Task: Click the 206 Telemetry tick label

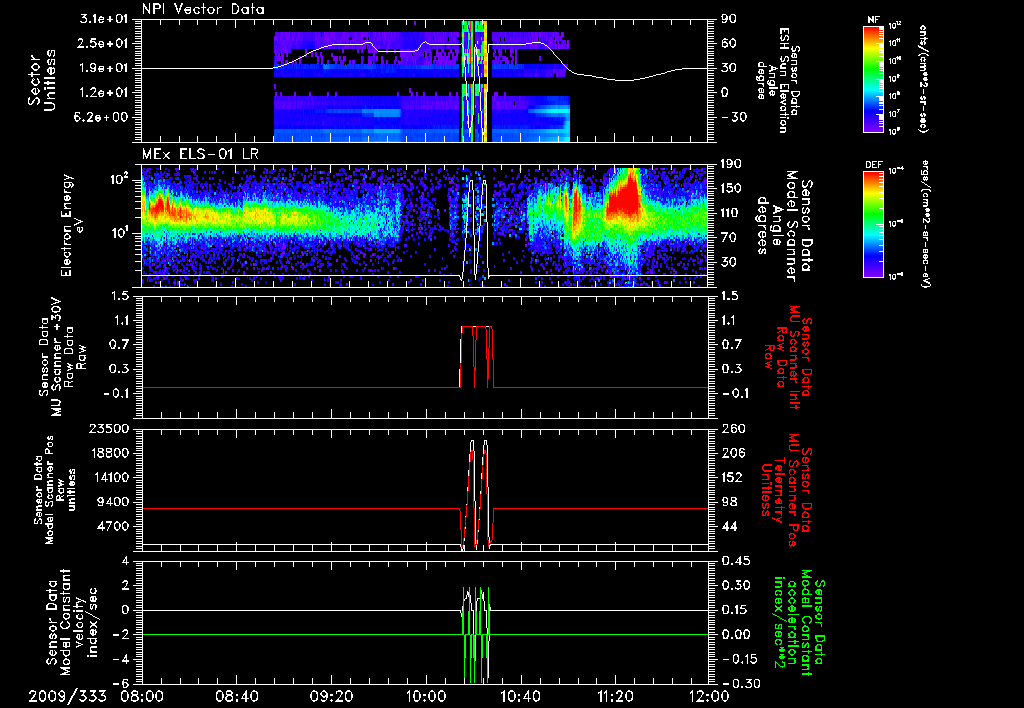Action: 731,453
